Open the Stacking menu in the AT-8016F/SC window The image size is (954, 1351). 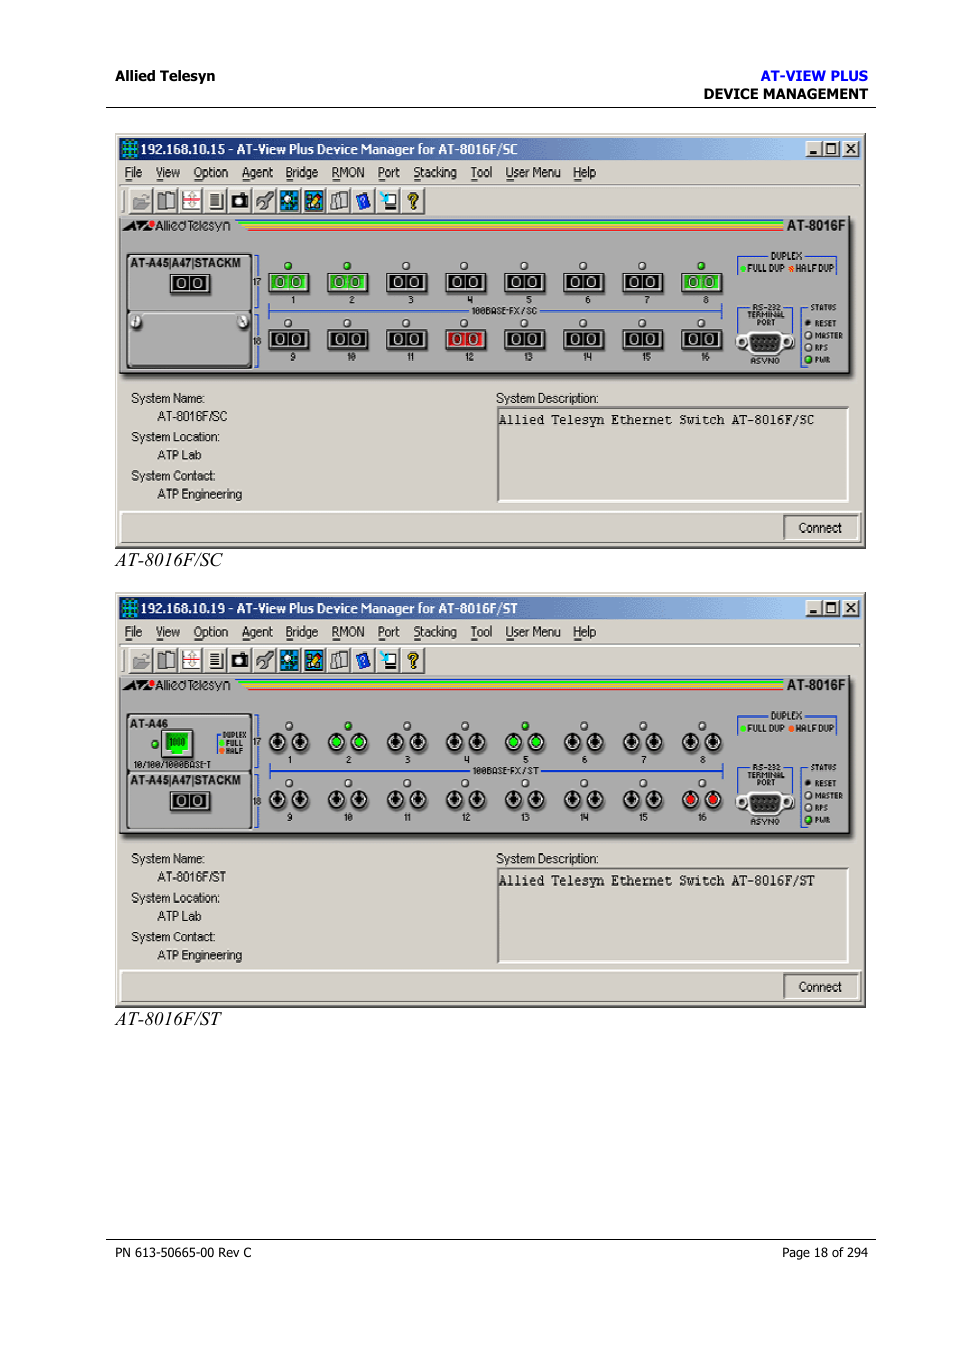tap(435, 173)
